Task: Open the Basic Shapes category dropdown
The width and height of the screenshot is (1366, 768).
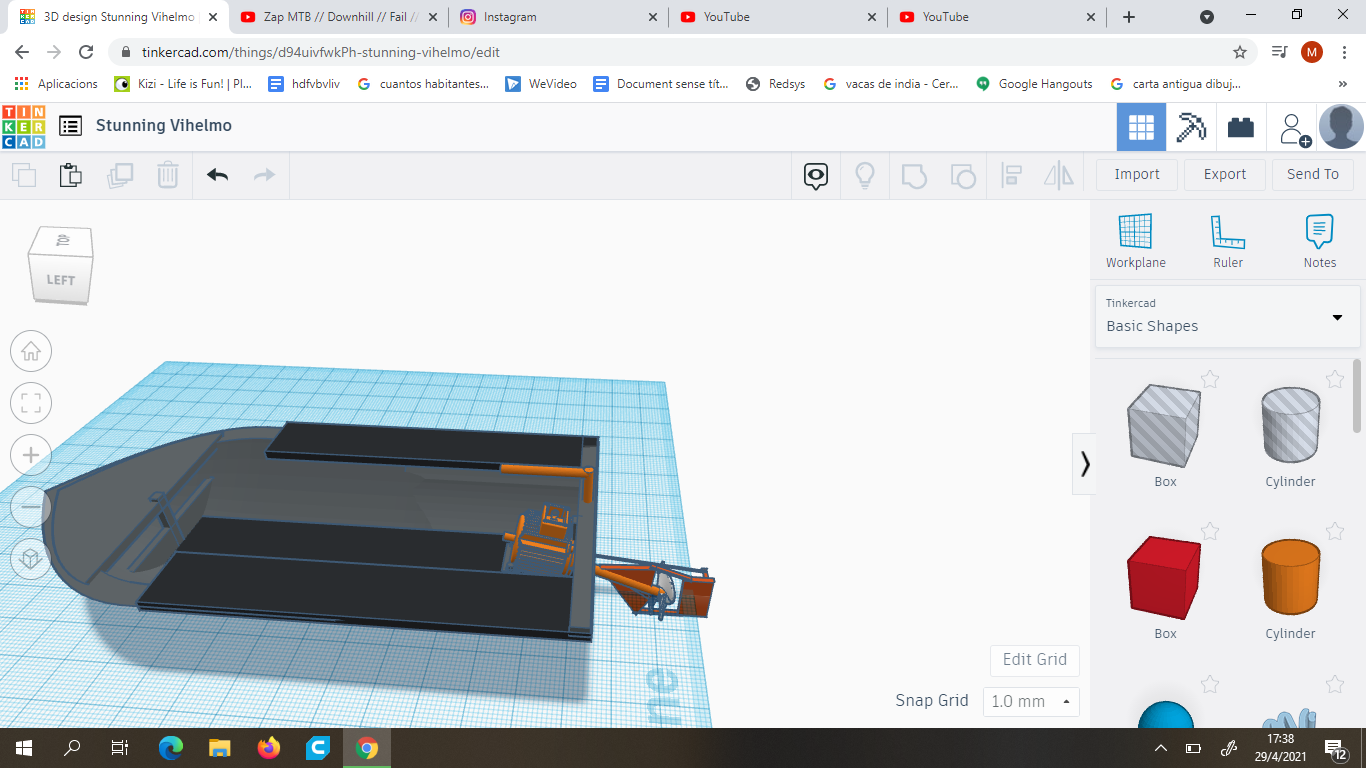Action: click(1227, 316)
